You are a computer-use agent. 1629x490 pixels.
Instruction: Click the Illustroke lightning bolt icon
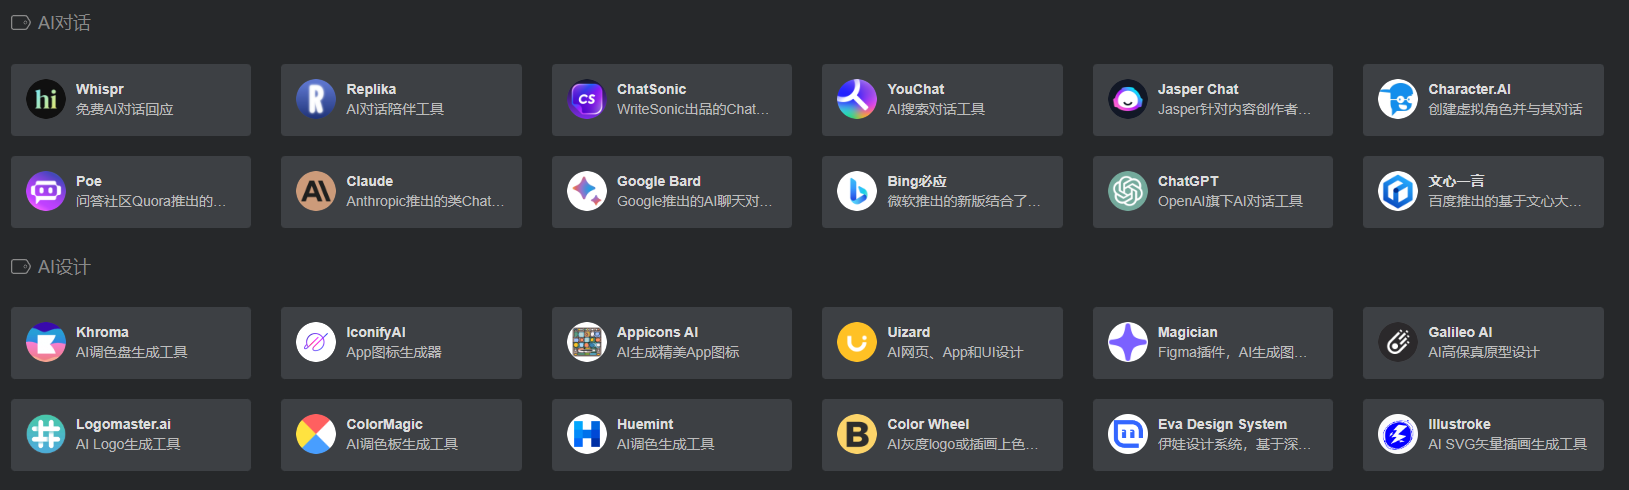point(1398,435)
